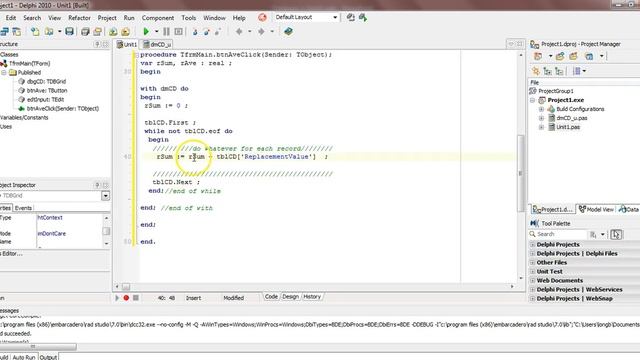The width and height of the screenshot is (640, 360).
Task: Expand the Build Configurations node
Action: pos(542,109)
